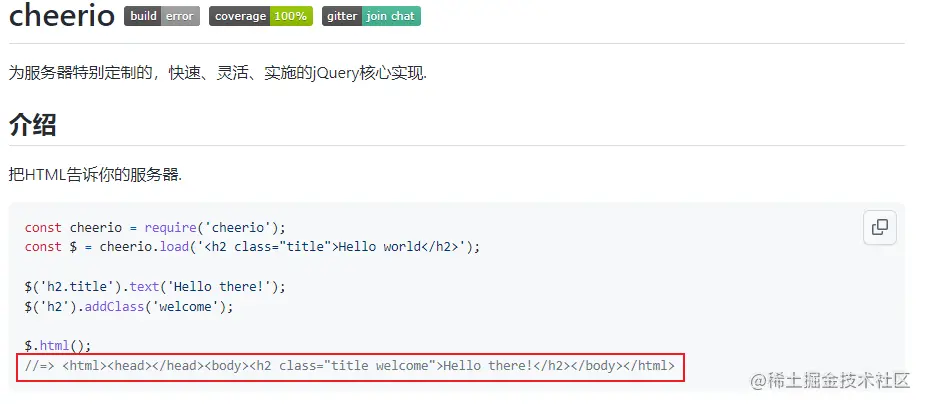Place cursor in $.html(); code line
This screenshot has height=404, width=925.
pyautogui.click(x=58, y=346)
